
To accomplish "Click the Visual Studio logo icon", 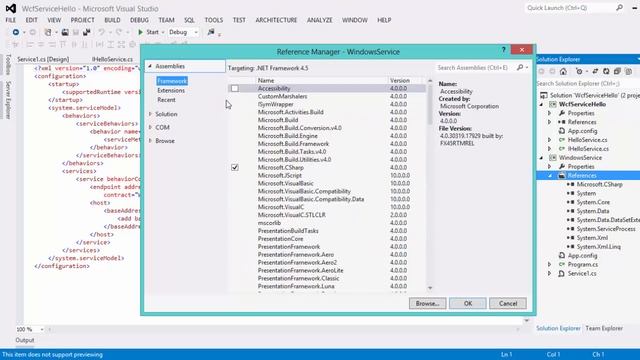I will tap(11, 8).
